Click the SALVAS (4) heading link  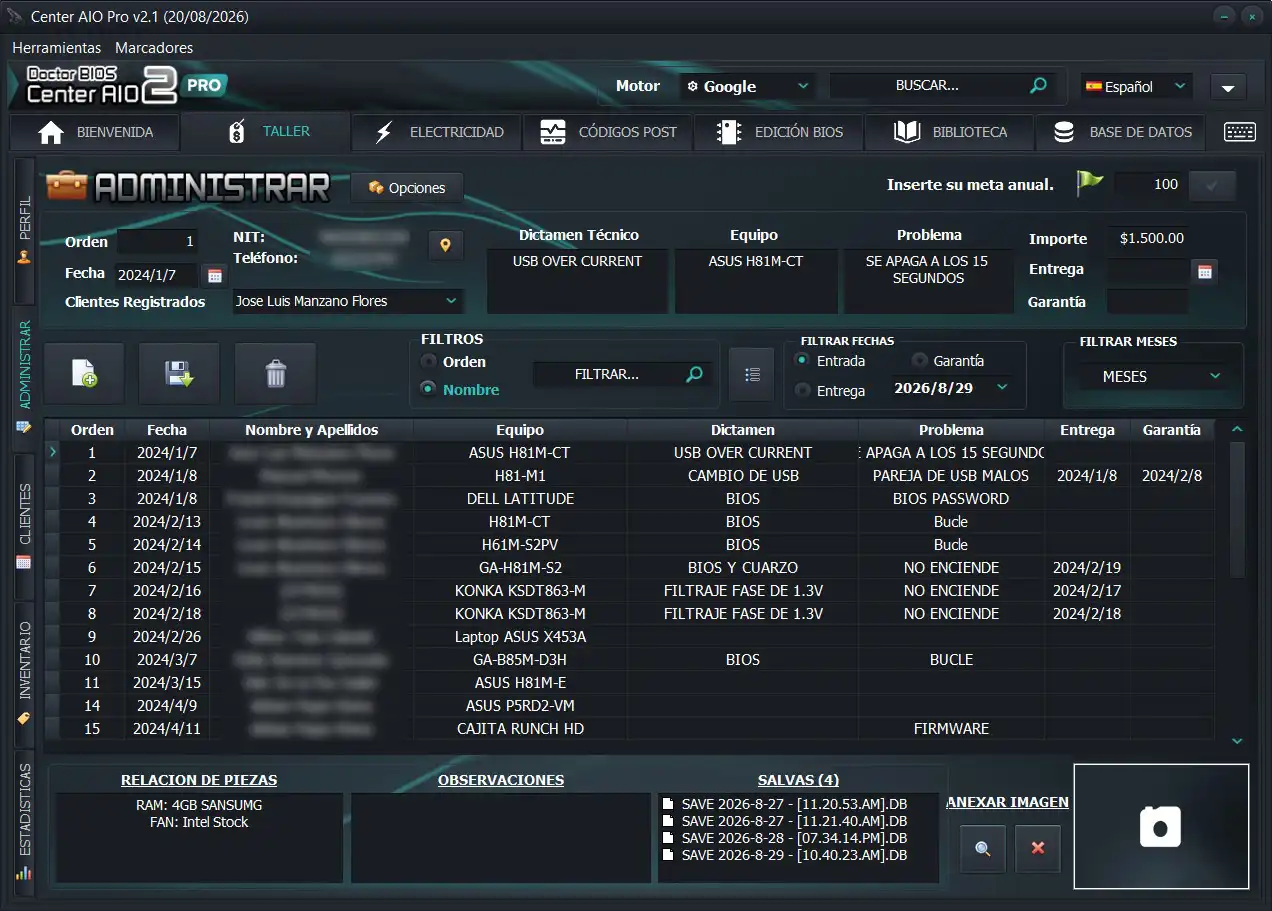click(x=798, y=780)
